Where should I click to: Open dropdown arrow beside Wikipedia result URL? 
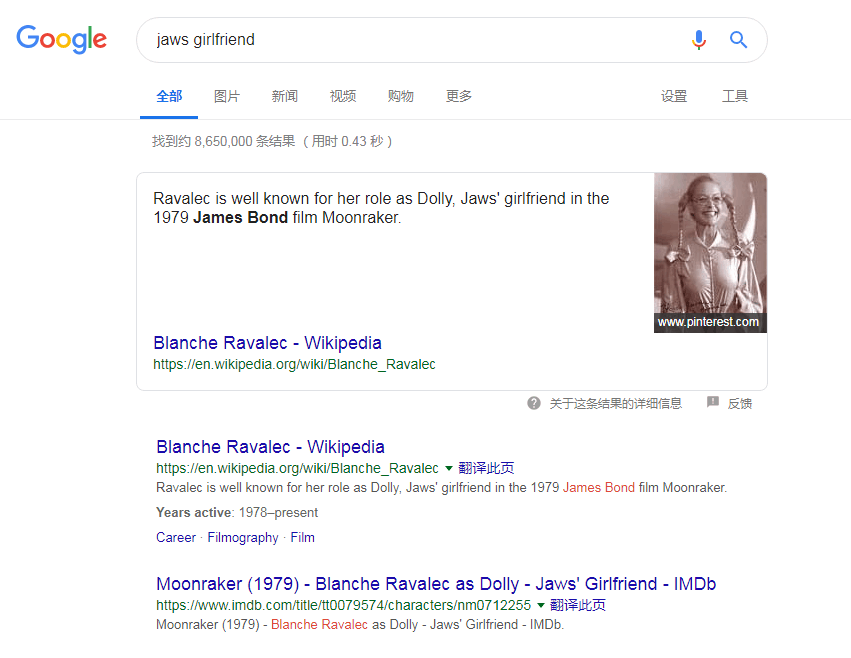tap(448, 468)
